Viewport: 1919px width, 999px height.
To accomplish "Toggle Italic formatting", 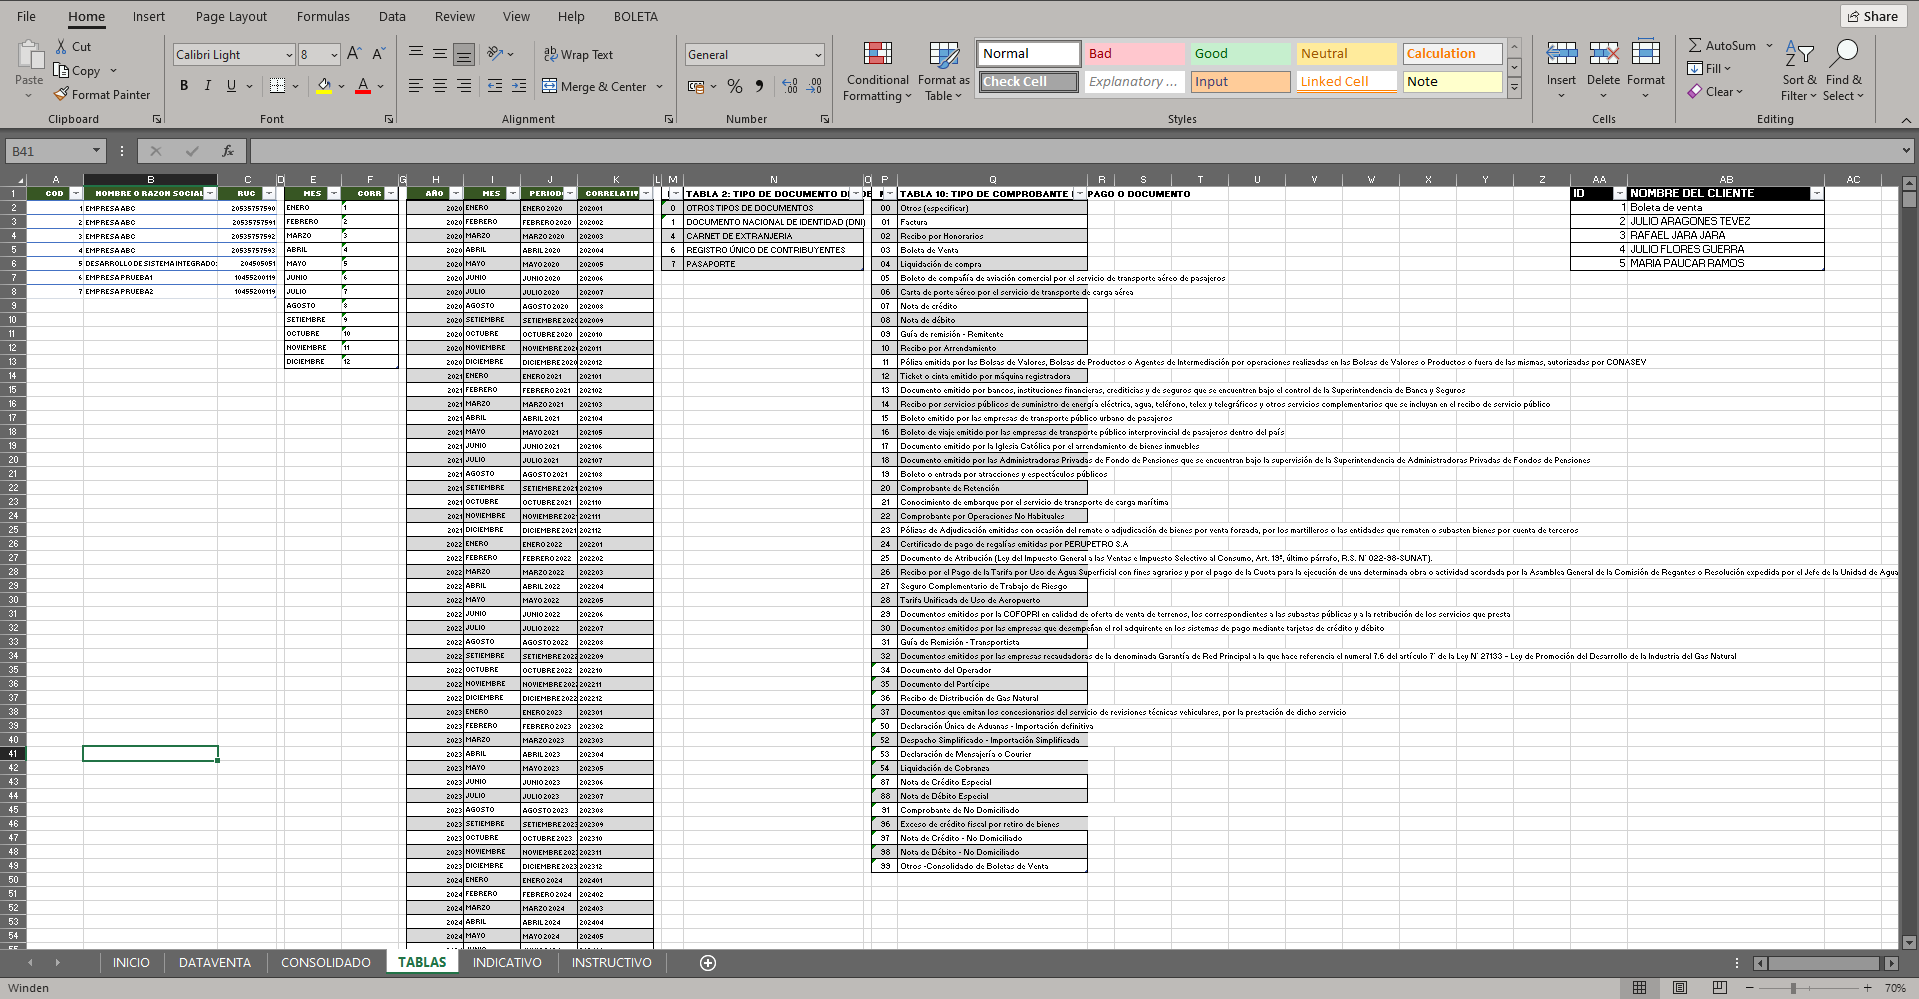I will coord(208,86).
